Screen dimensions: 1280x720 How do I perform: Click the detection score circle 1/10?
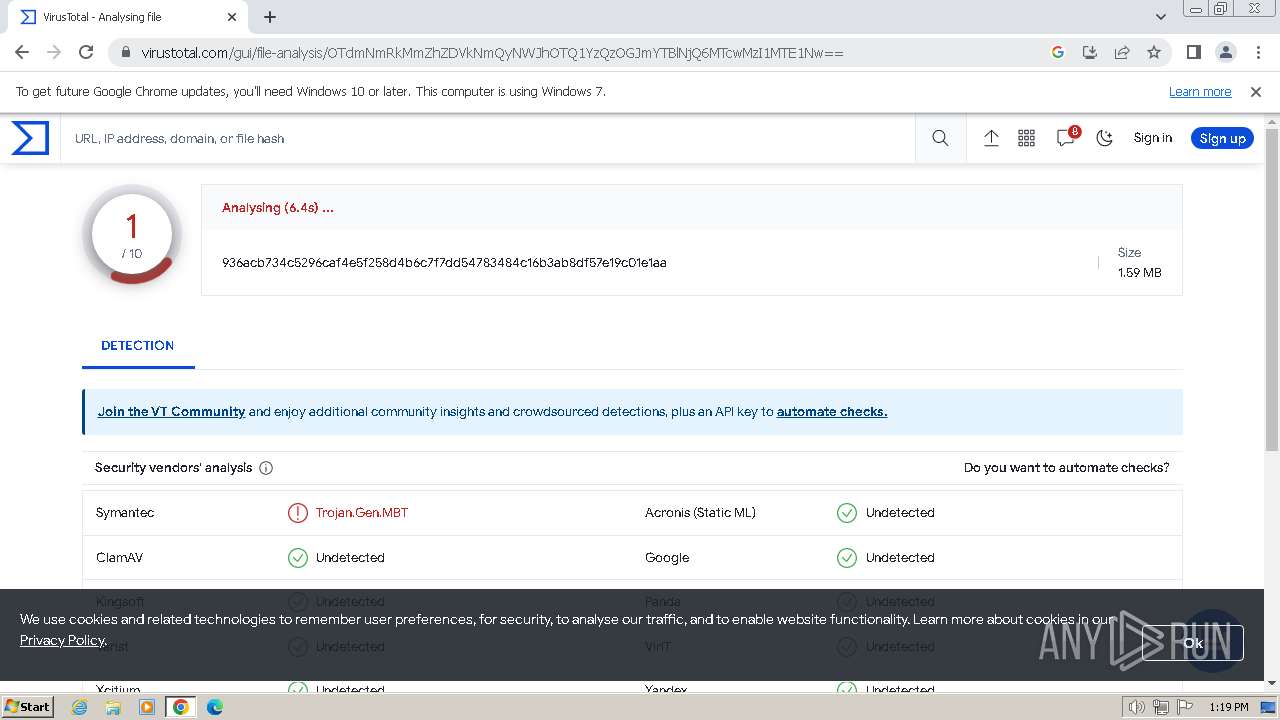click(132, 235)
